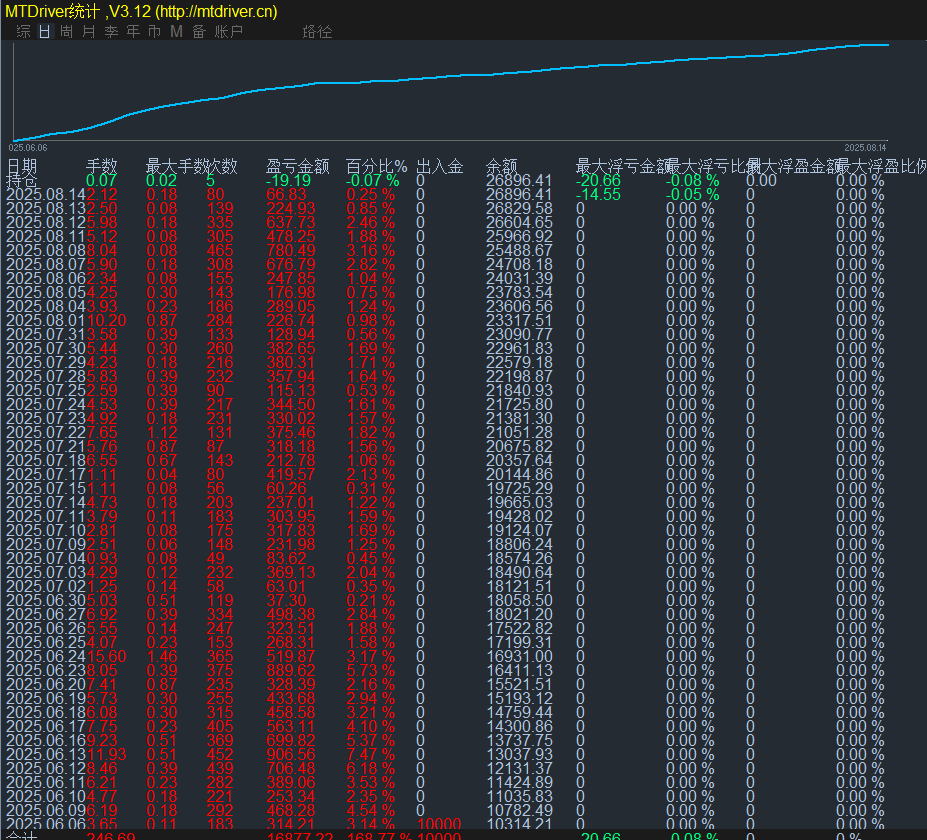Switch to the M tab
Viewport: 927px width, 840px height.
[x=176, y=31]
